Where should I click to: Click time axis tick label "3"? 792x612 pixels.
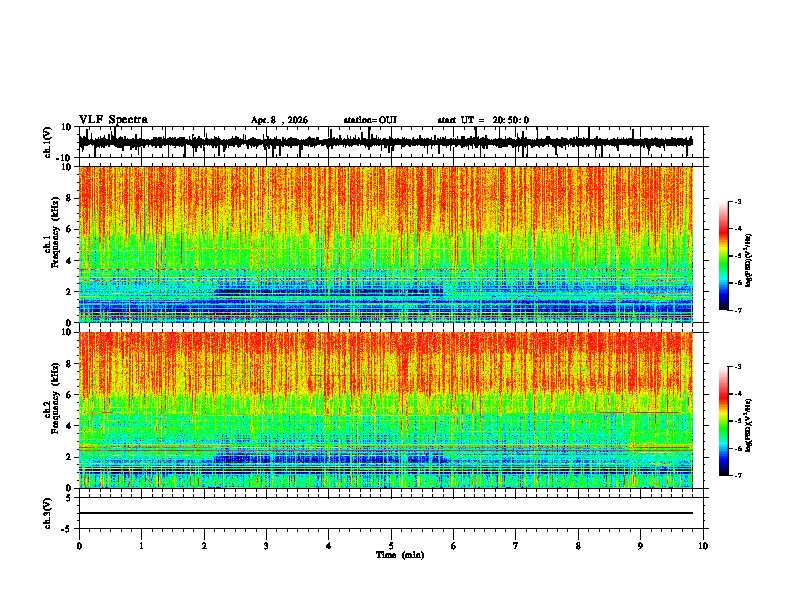pos(266,546)
